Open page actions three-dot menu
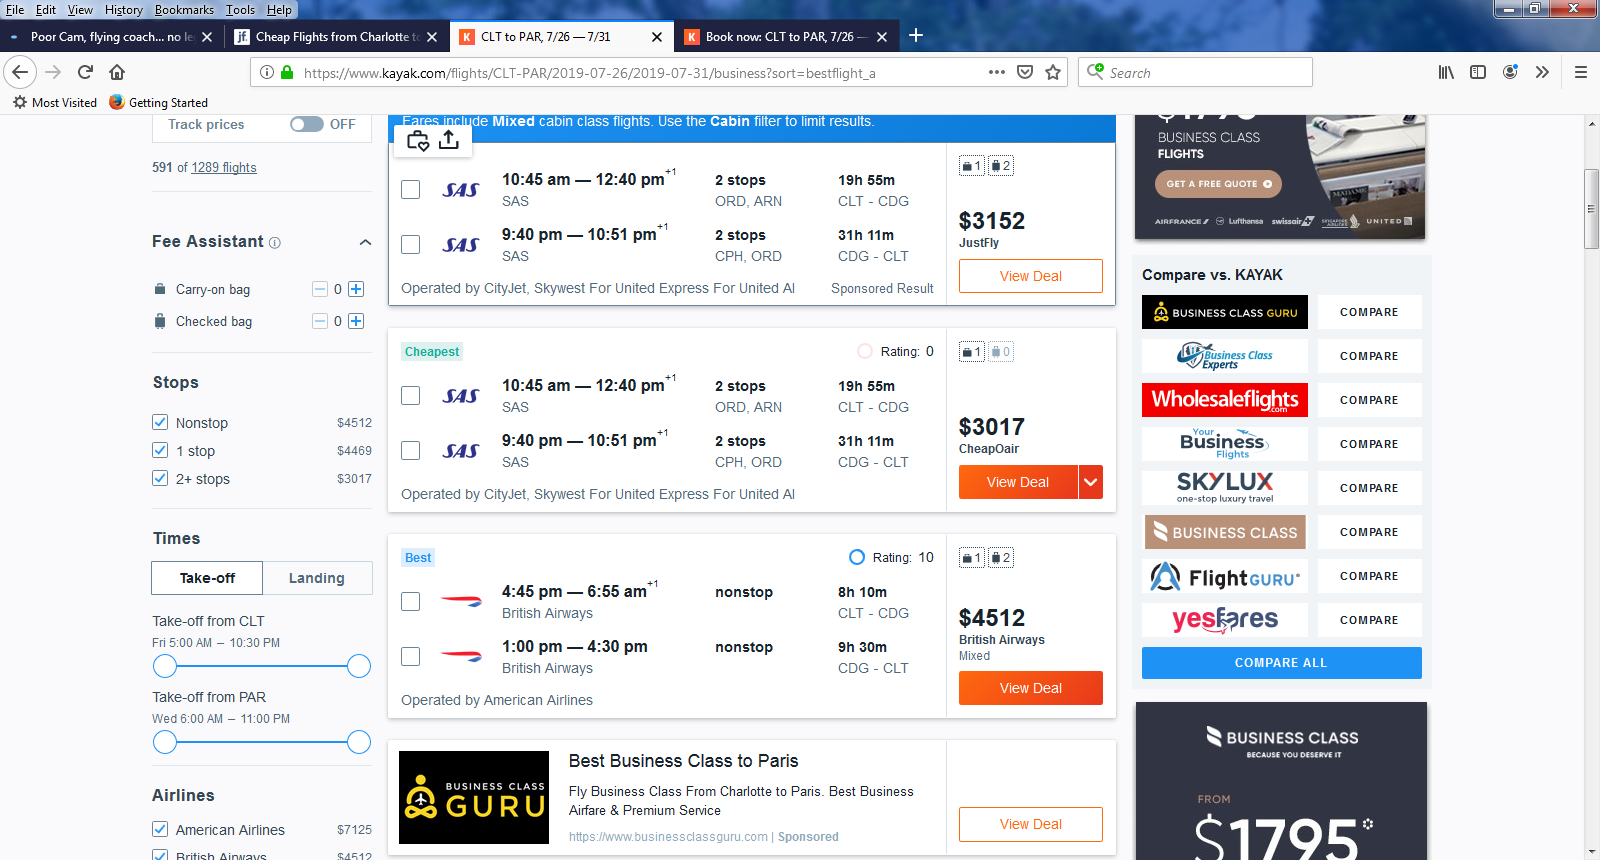The width and height of the screenshot is (1600, 860). [997, 72]
